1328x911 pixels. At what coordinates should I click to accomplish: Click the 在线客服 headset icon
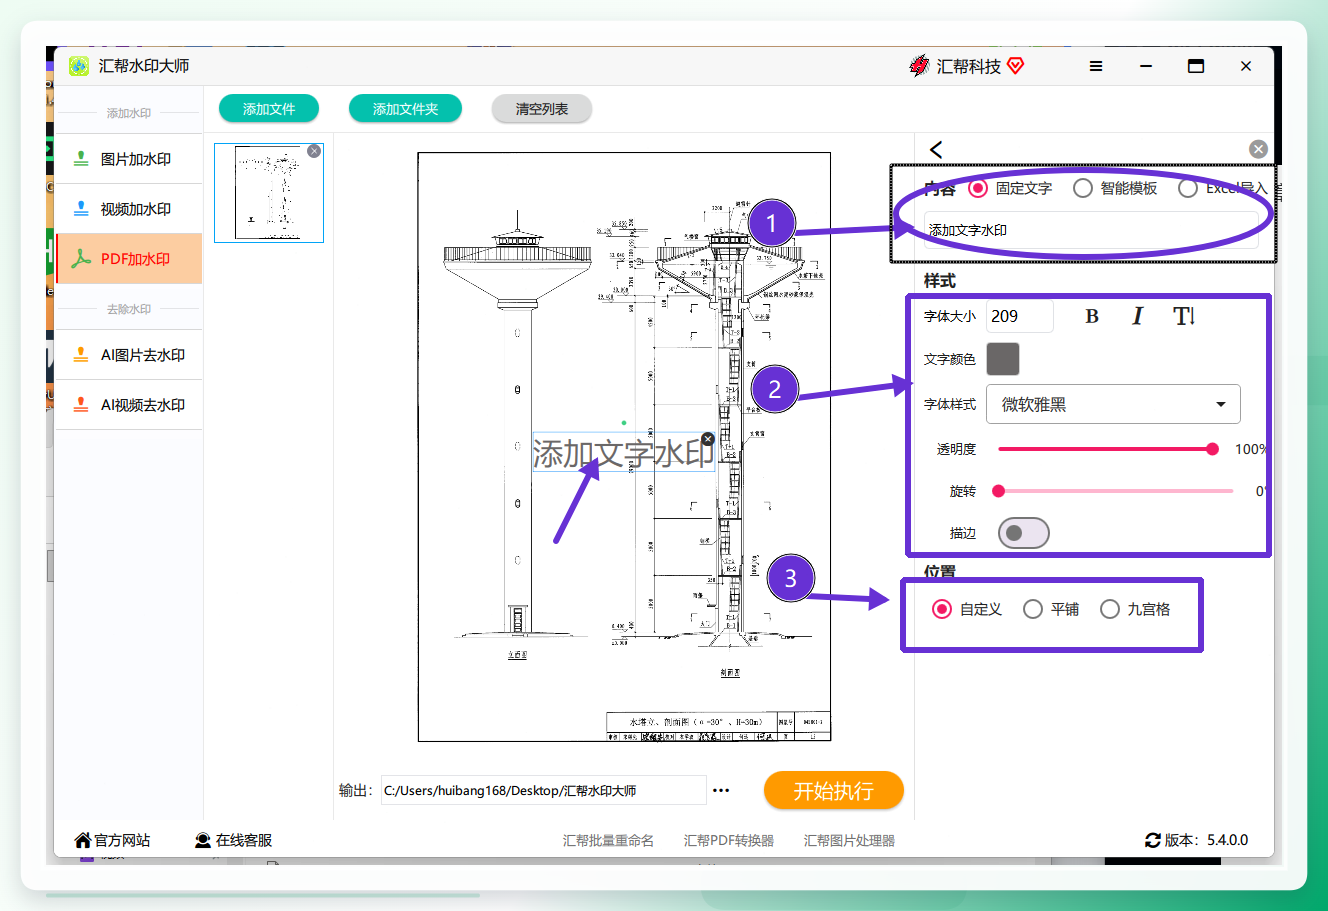tap(203, 840)
